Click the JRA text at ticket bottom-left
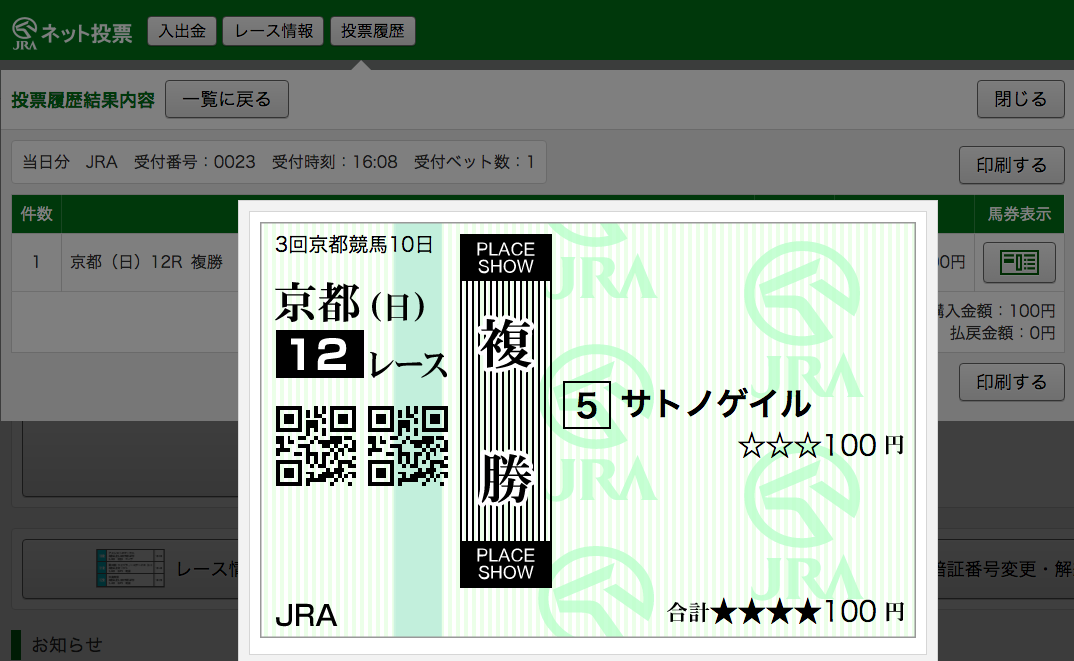Screen dimensions: 1074x661 [306, 616]
